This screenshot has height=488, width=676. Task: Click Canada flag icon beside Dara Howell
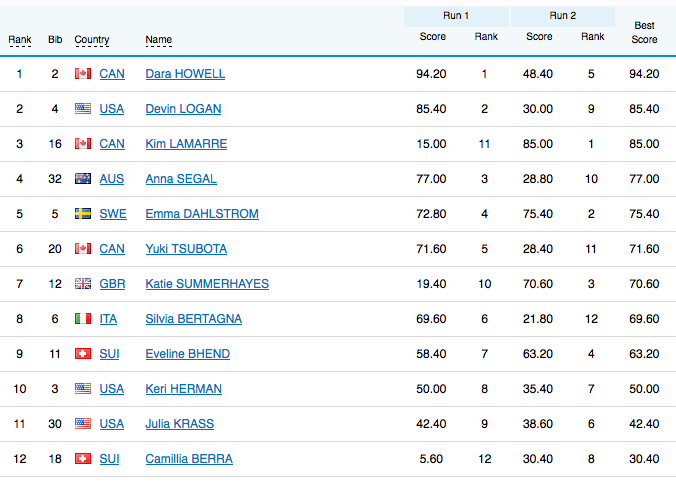[83, 74]
